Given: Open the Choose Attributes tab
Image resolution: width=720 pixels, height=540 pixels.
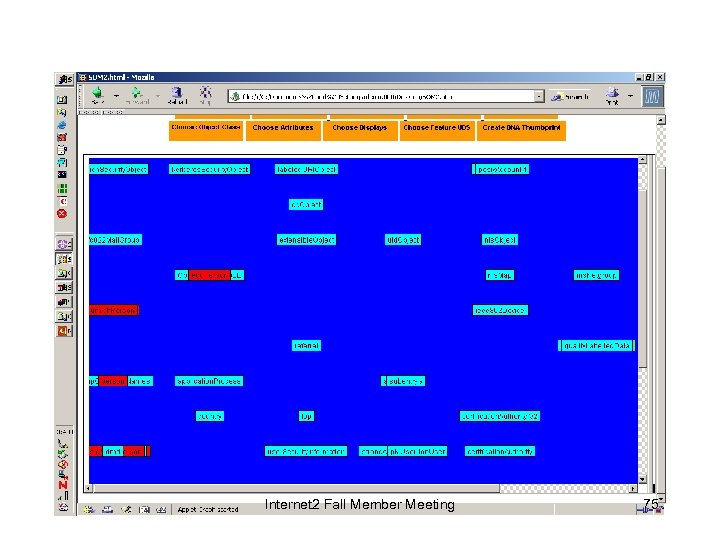Looking at the screenshot, I should (283, 130).
